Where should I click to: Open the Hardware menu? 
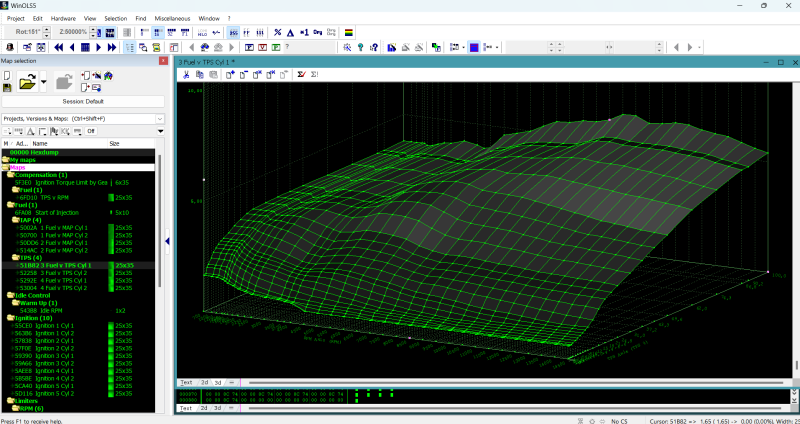click(x=62, y=18)
